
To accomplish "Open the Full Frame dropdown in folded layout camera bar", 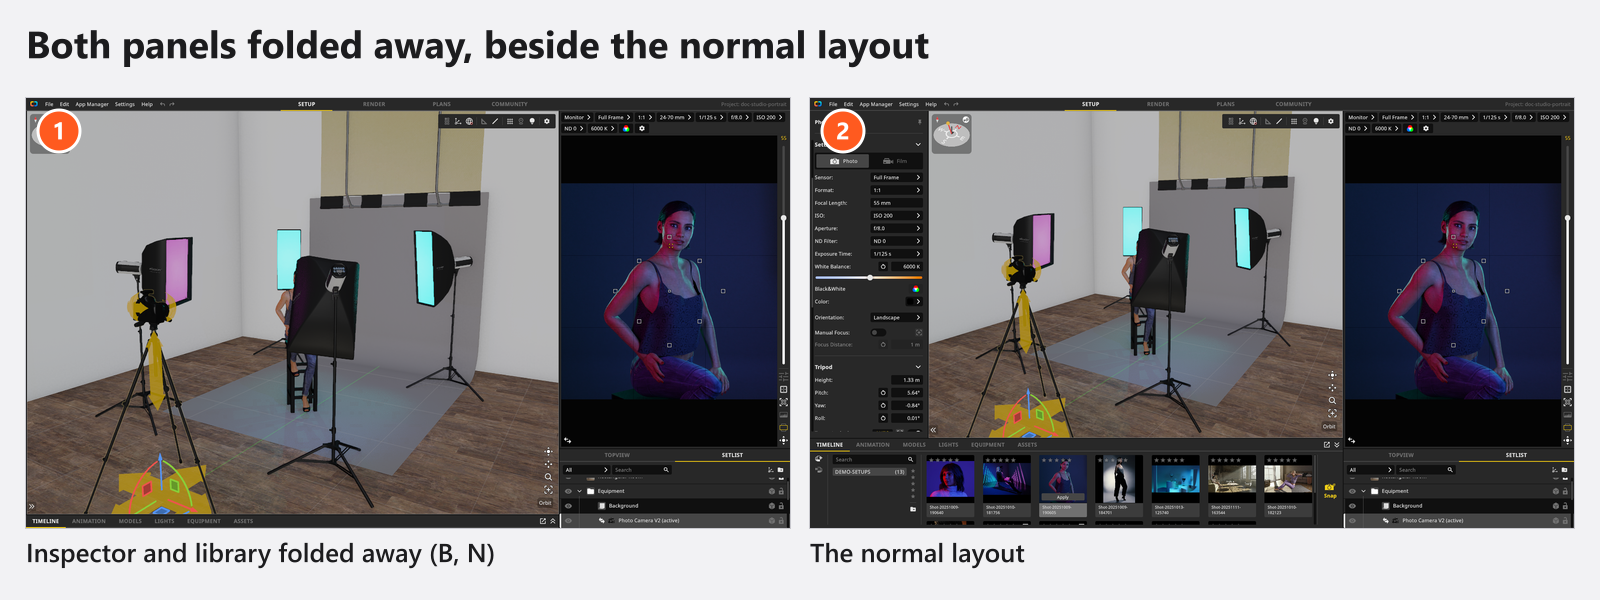I will (x=614, y=117).
